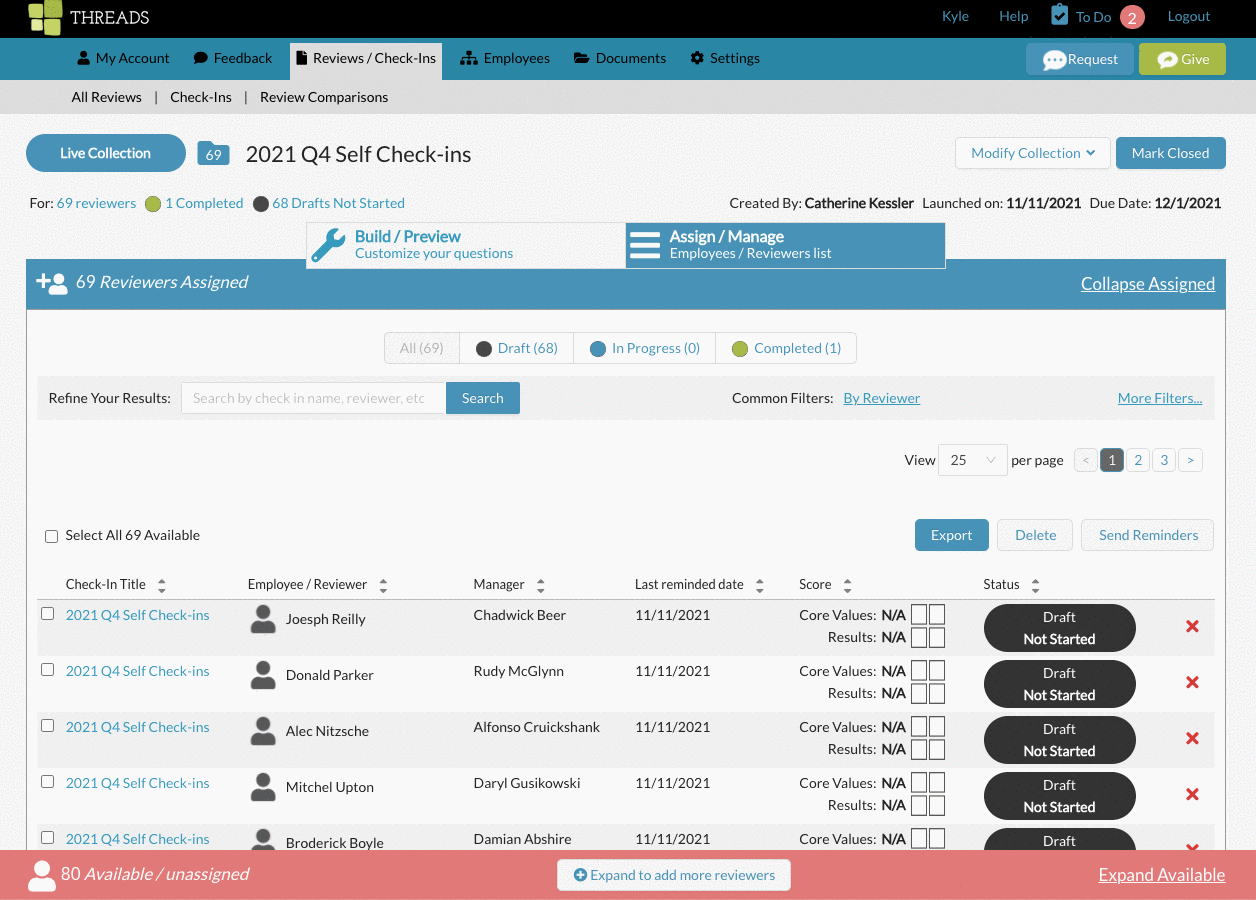This screenshot has width=1256, height=900.
Task: Select the checkbox for Mitchel Upton's row
Action: point(47,782)
